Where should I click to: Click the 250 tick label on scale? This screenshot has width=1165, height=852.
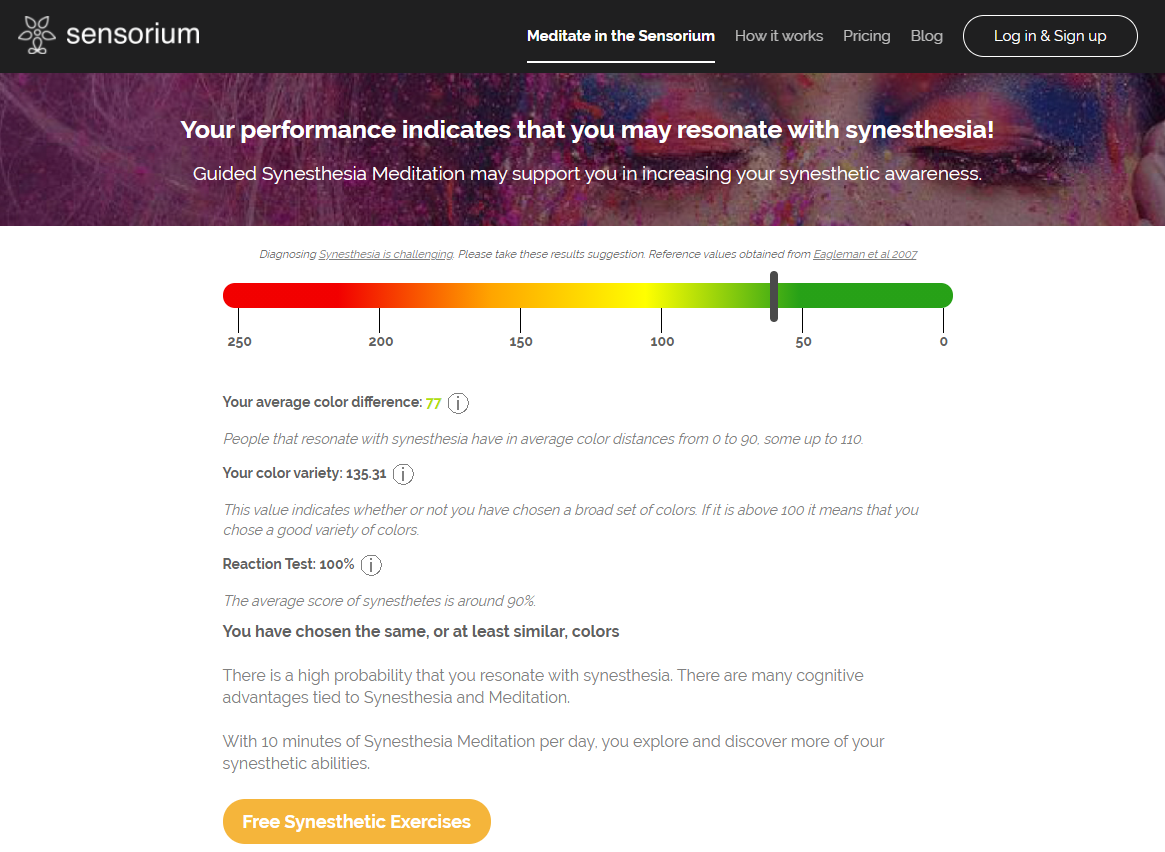pos(239,342)
